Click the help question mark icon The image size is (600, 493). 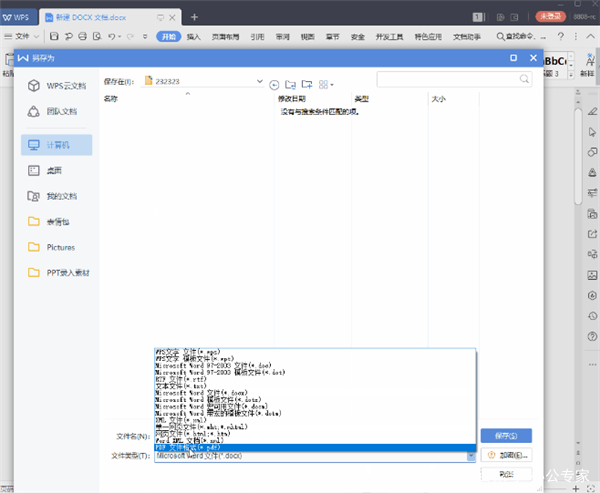(561, 36)
